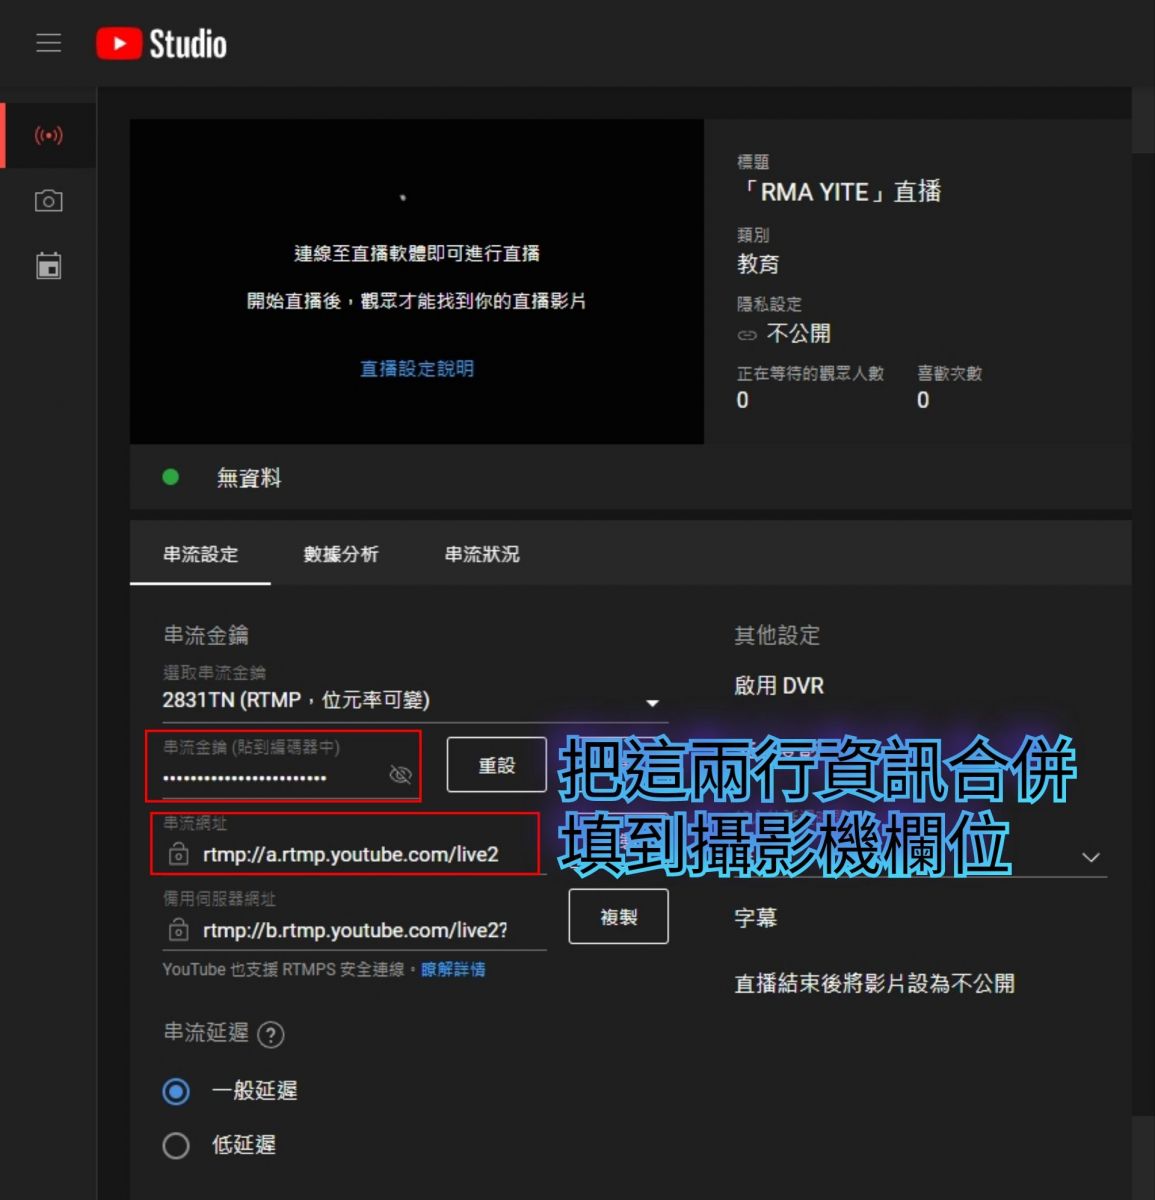Click the category value 教育
The height and width of the screenshot is (1200, 1155).
(x=758, y=264)
